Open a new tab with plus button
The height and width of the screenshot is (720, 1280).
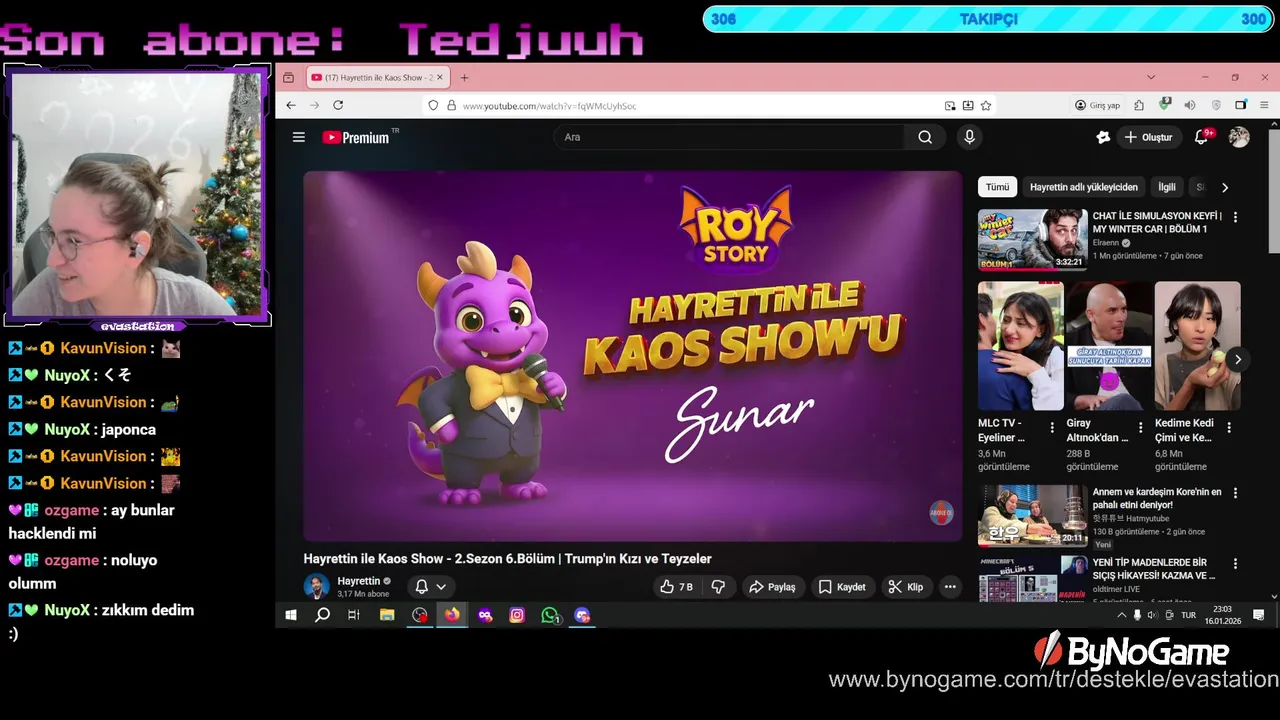pos(464,77)
